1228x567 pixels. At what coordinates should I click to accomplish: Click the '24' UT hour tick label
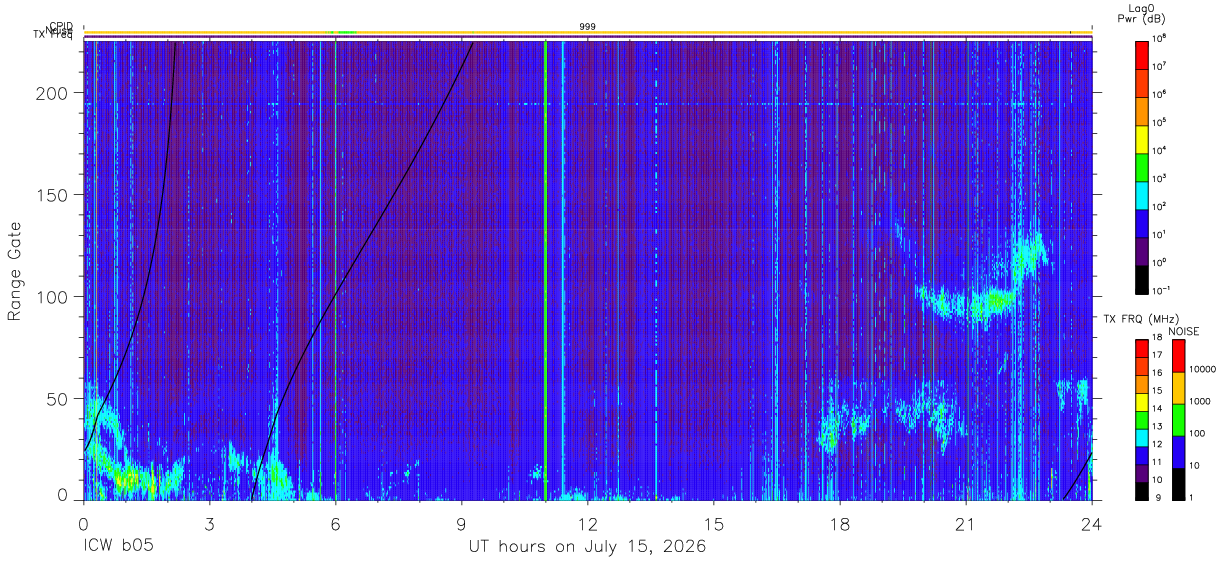1092,523
